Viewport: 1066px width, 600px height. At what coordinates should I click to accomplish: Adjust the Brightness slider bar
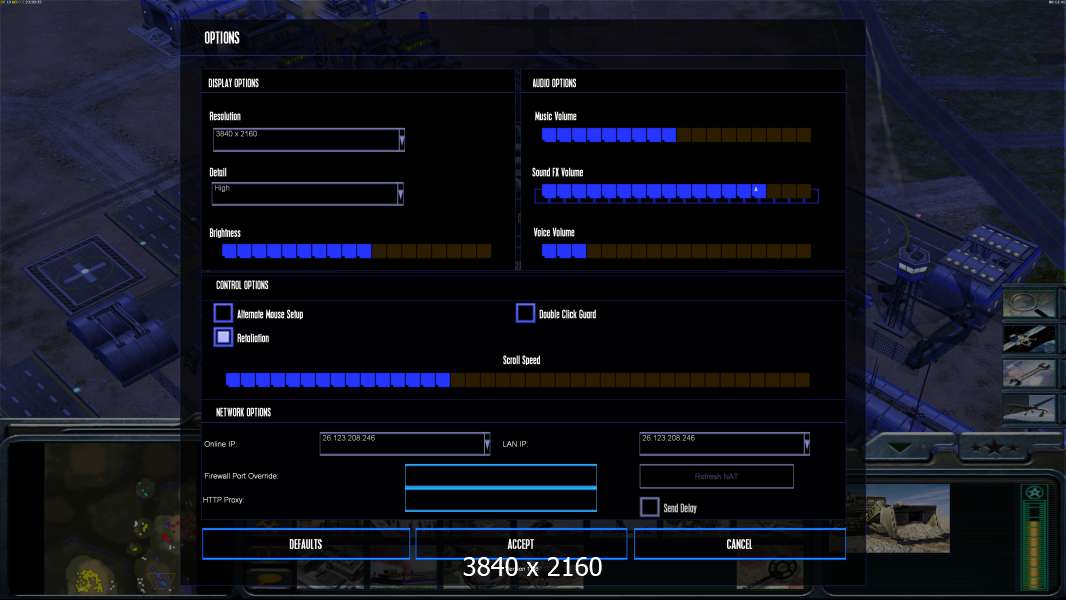coord(357,251)
